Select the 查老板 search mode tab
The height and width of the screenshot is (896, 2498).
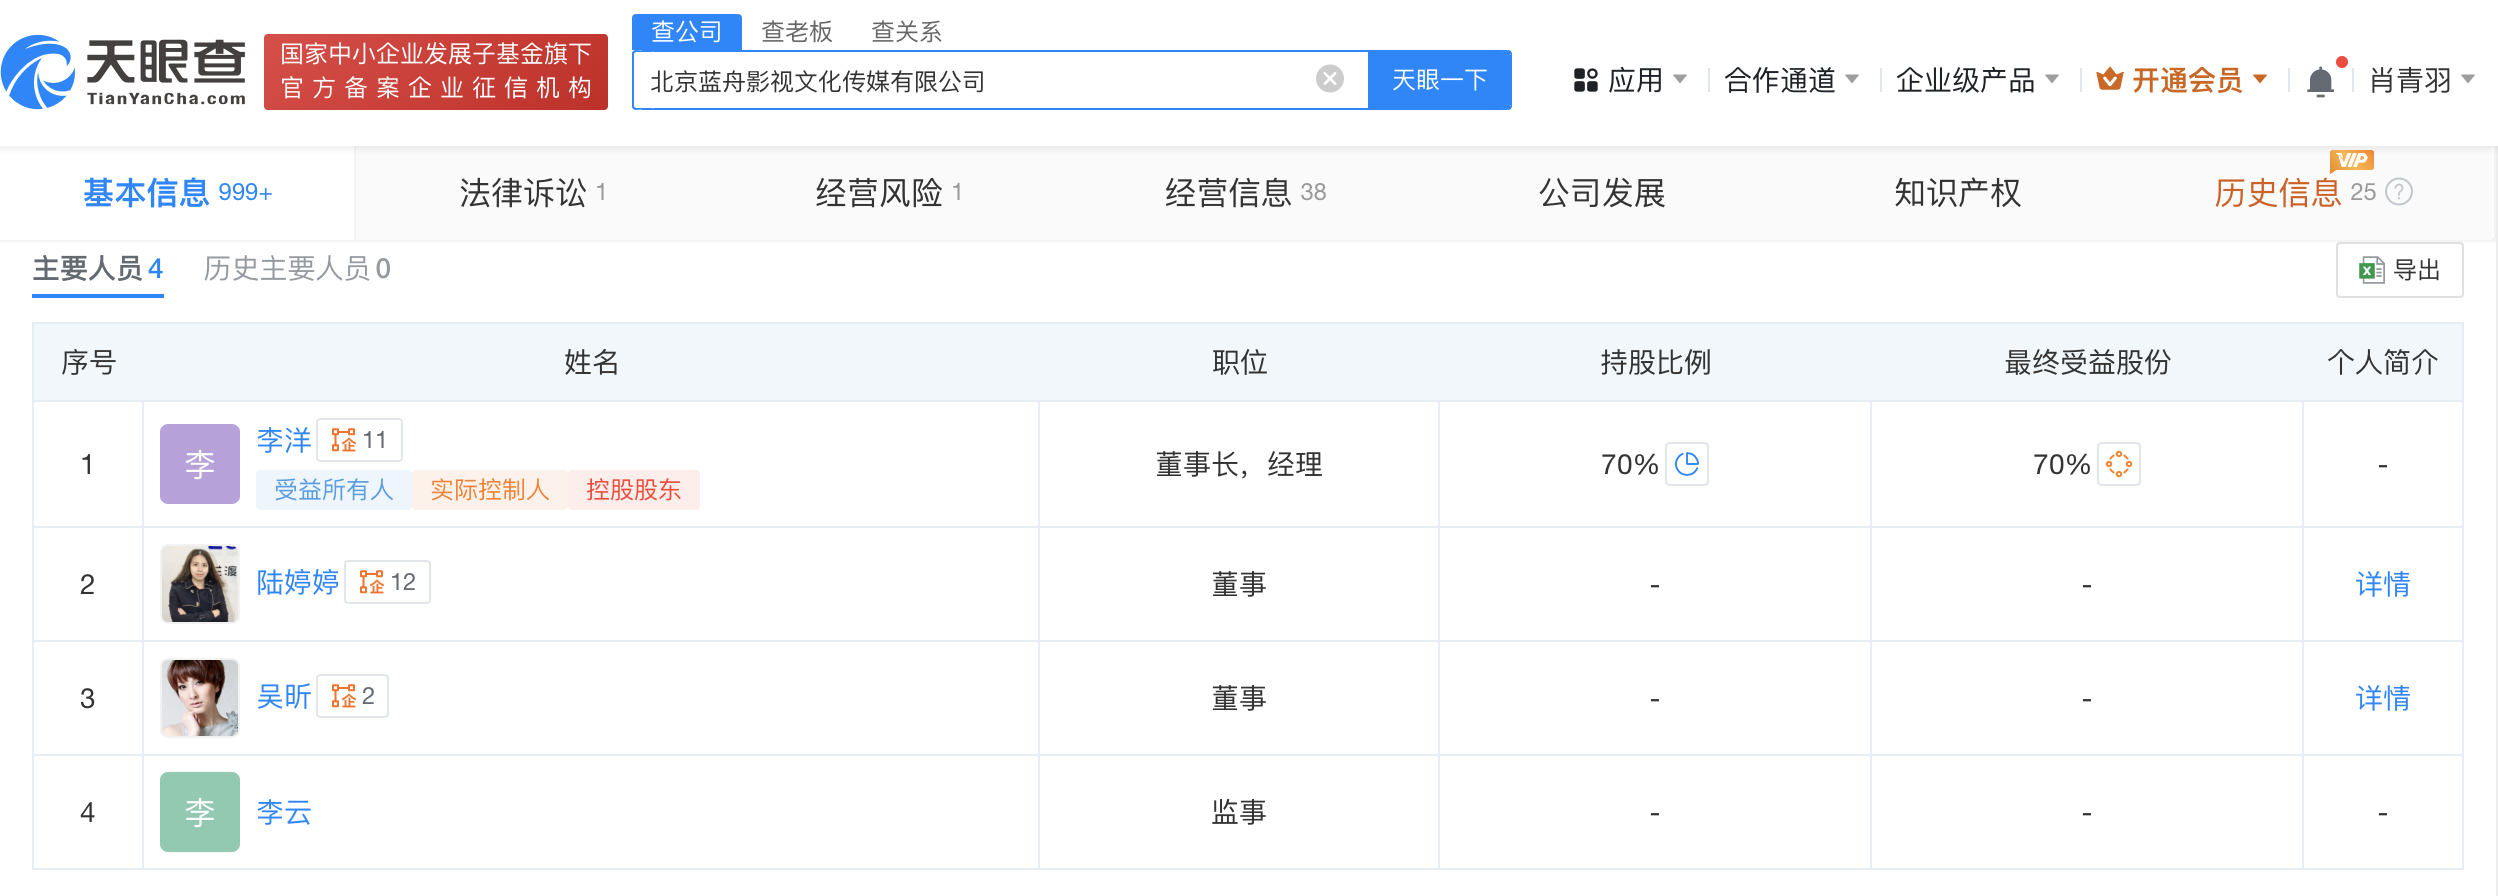point(796,32)
